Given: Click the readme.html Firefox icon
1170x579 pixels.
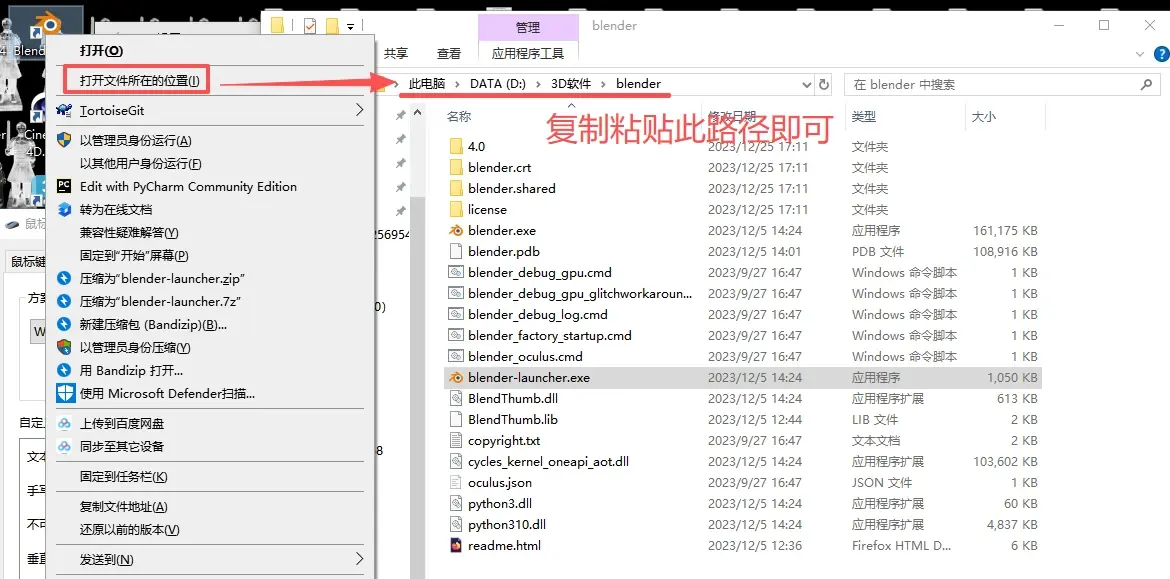Looking at the screenshot, I should tap(456, 545).
